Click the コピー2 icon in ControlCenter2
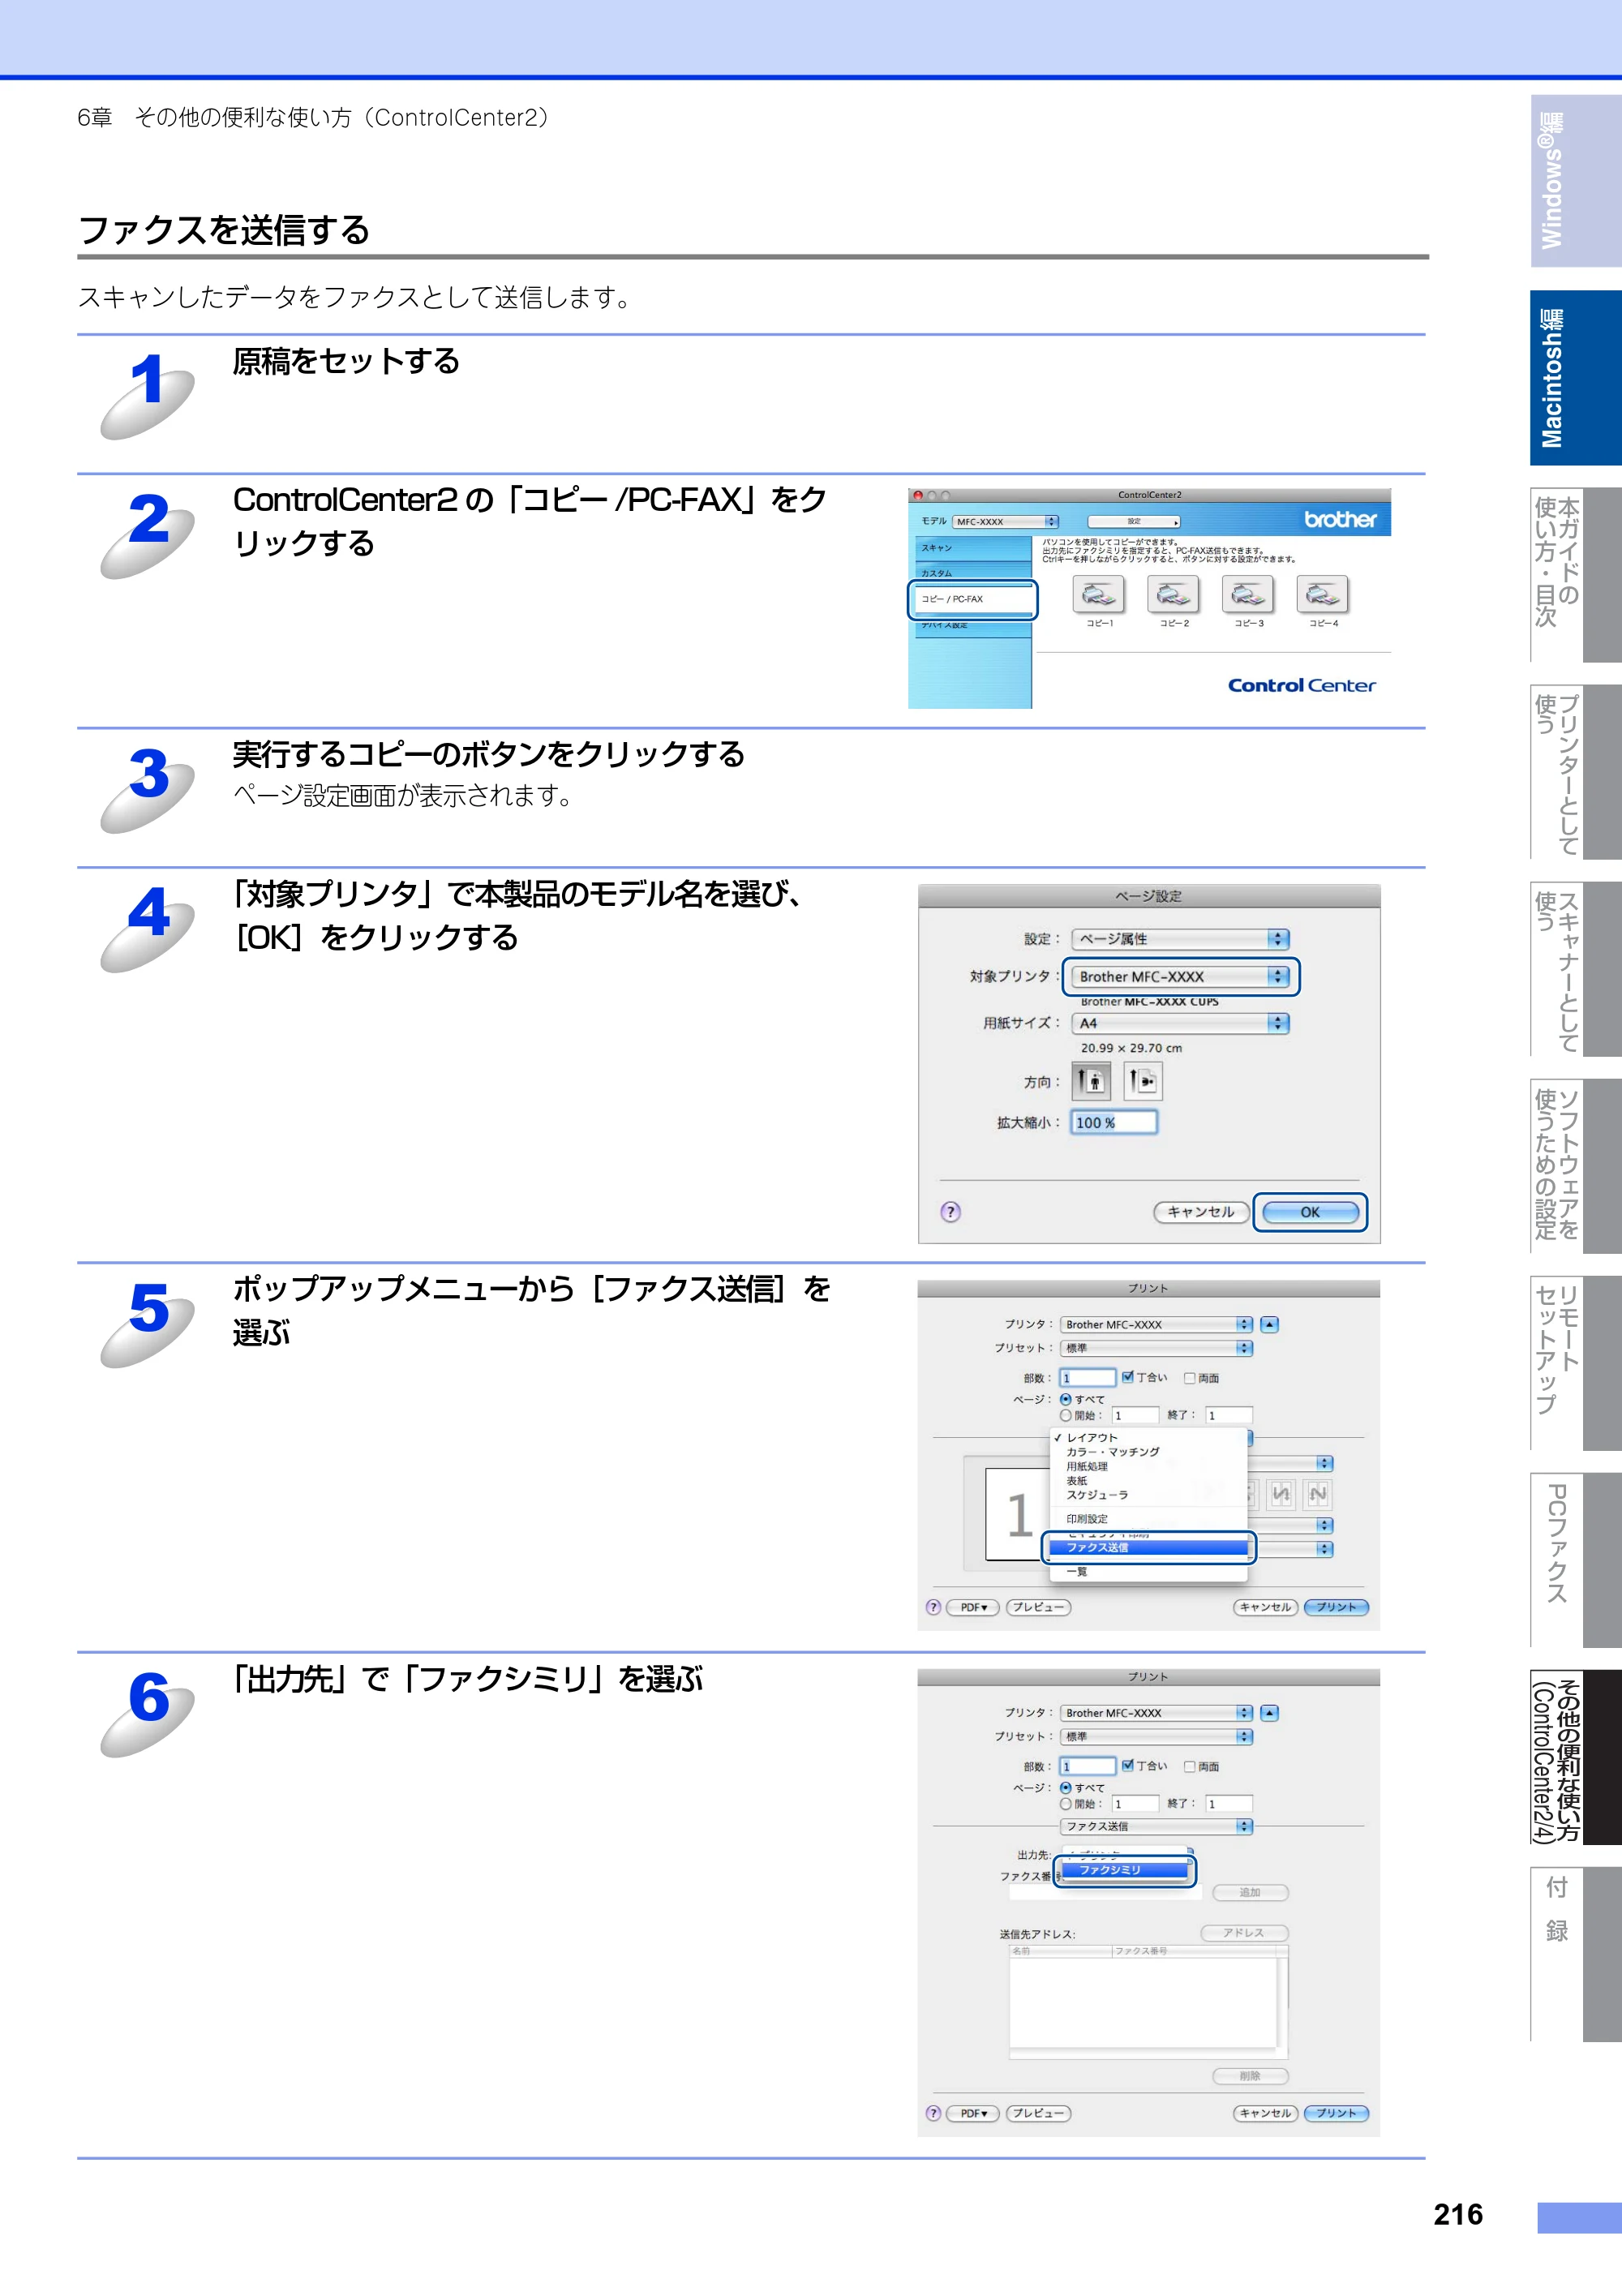Screen dimensions: 1622x2296 [1173, 595]
